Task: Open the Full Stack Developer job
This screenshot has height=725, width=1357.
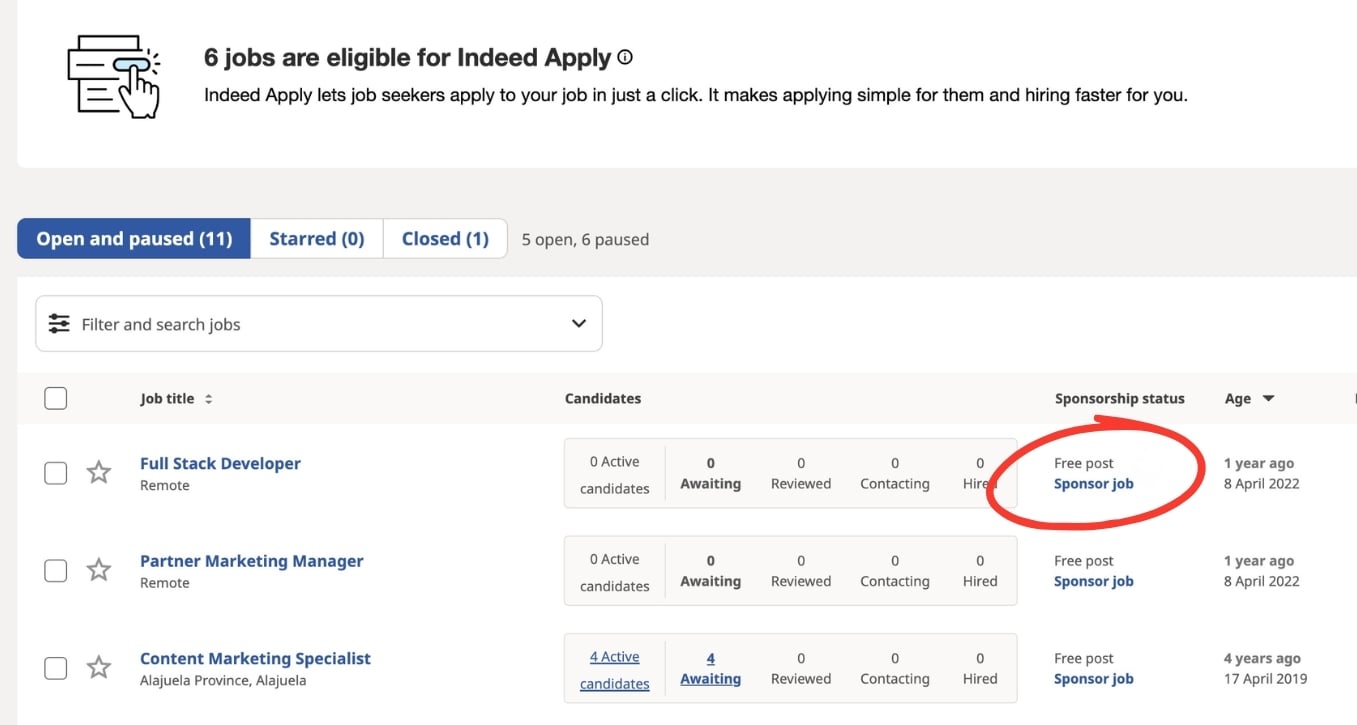Action: click(x=220, y=463)
